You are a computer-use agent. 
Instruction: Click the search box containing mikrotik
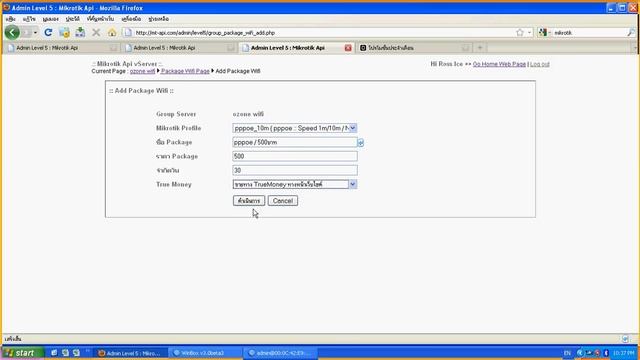click(589, 32)
